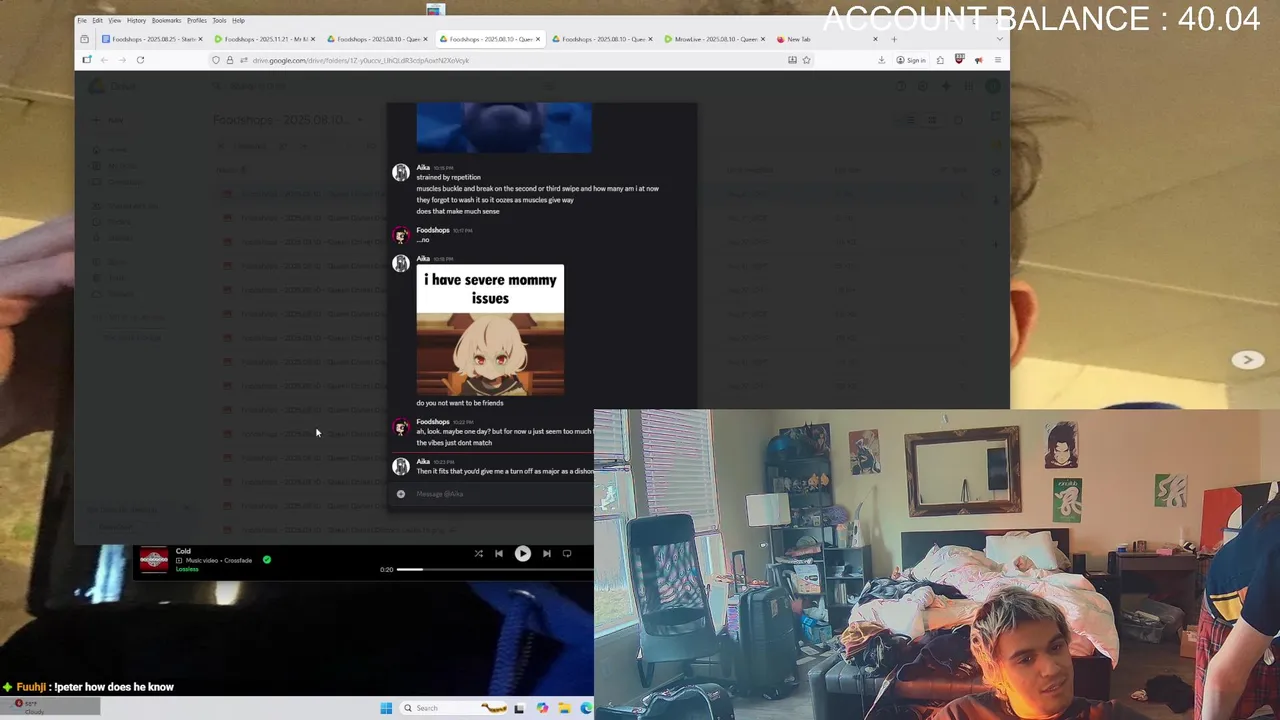The width and height of the screenshot is (1280, 720).
Task: Toggle repeat icon in music player
Action: 567,553
